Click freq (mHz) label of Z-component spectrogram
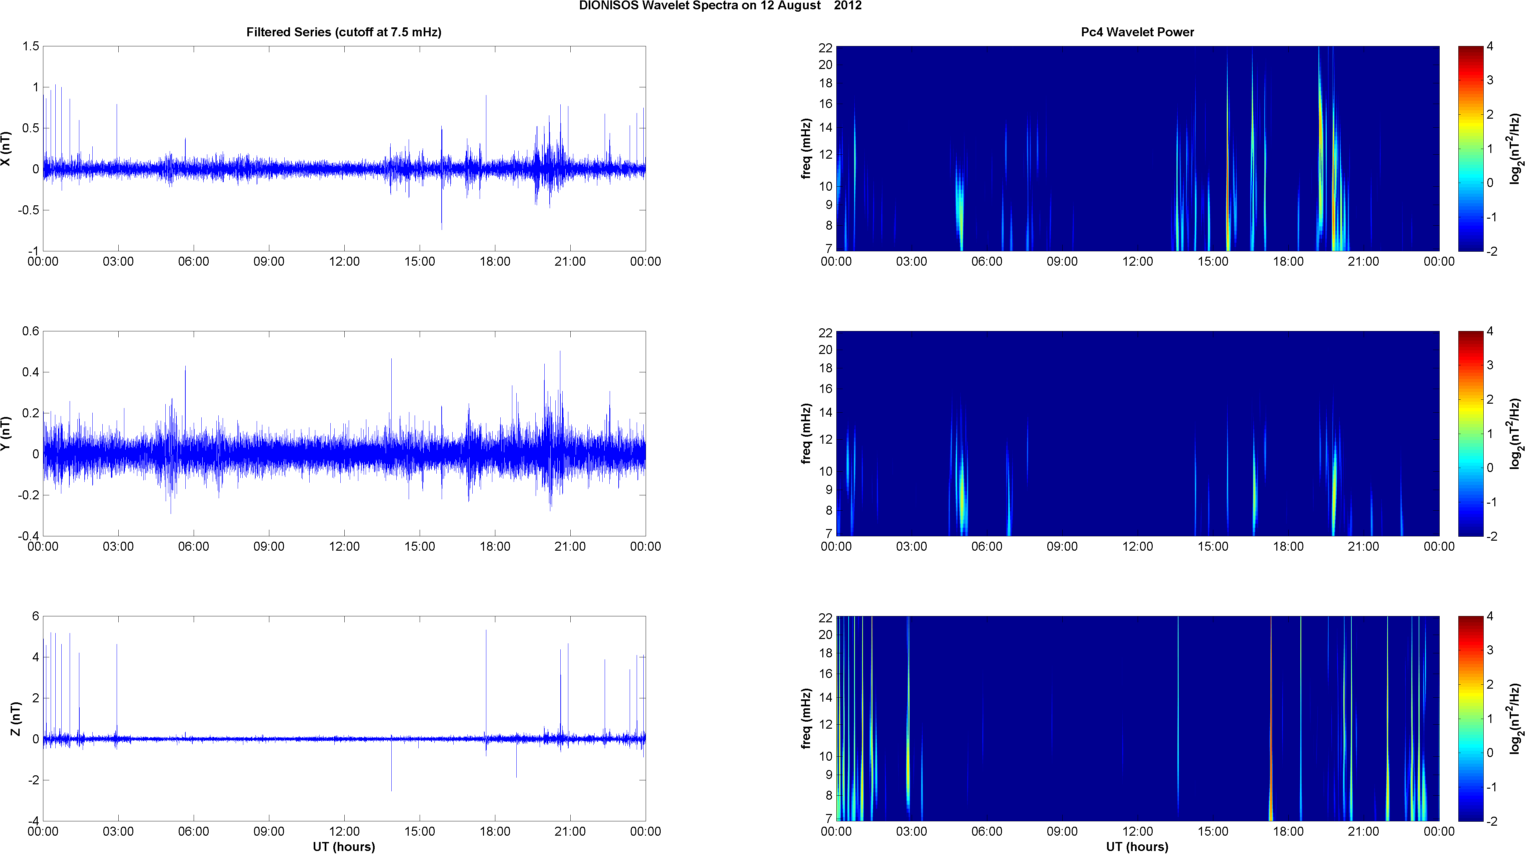Image resolution: width=1525 pixels, height=854 pixels. point(806,719)
